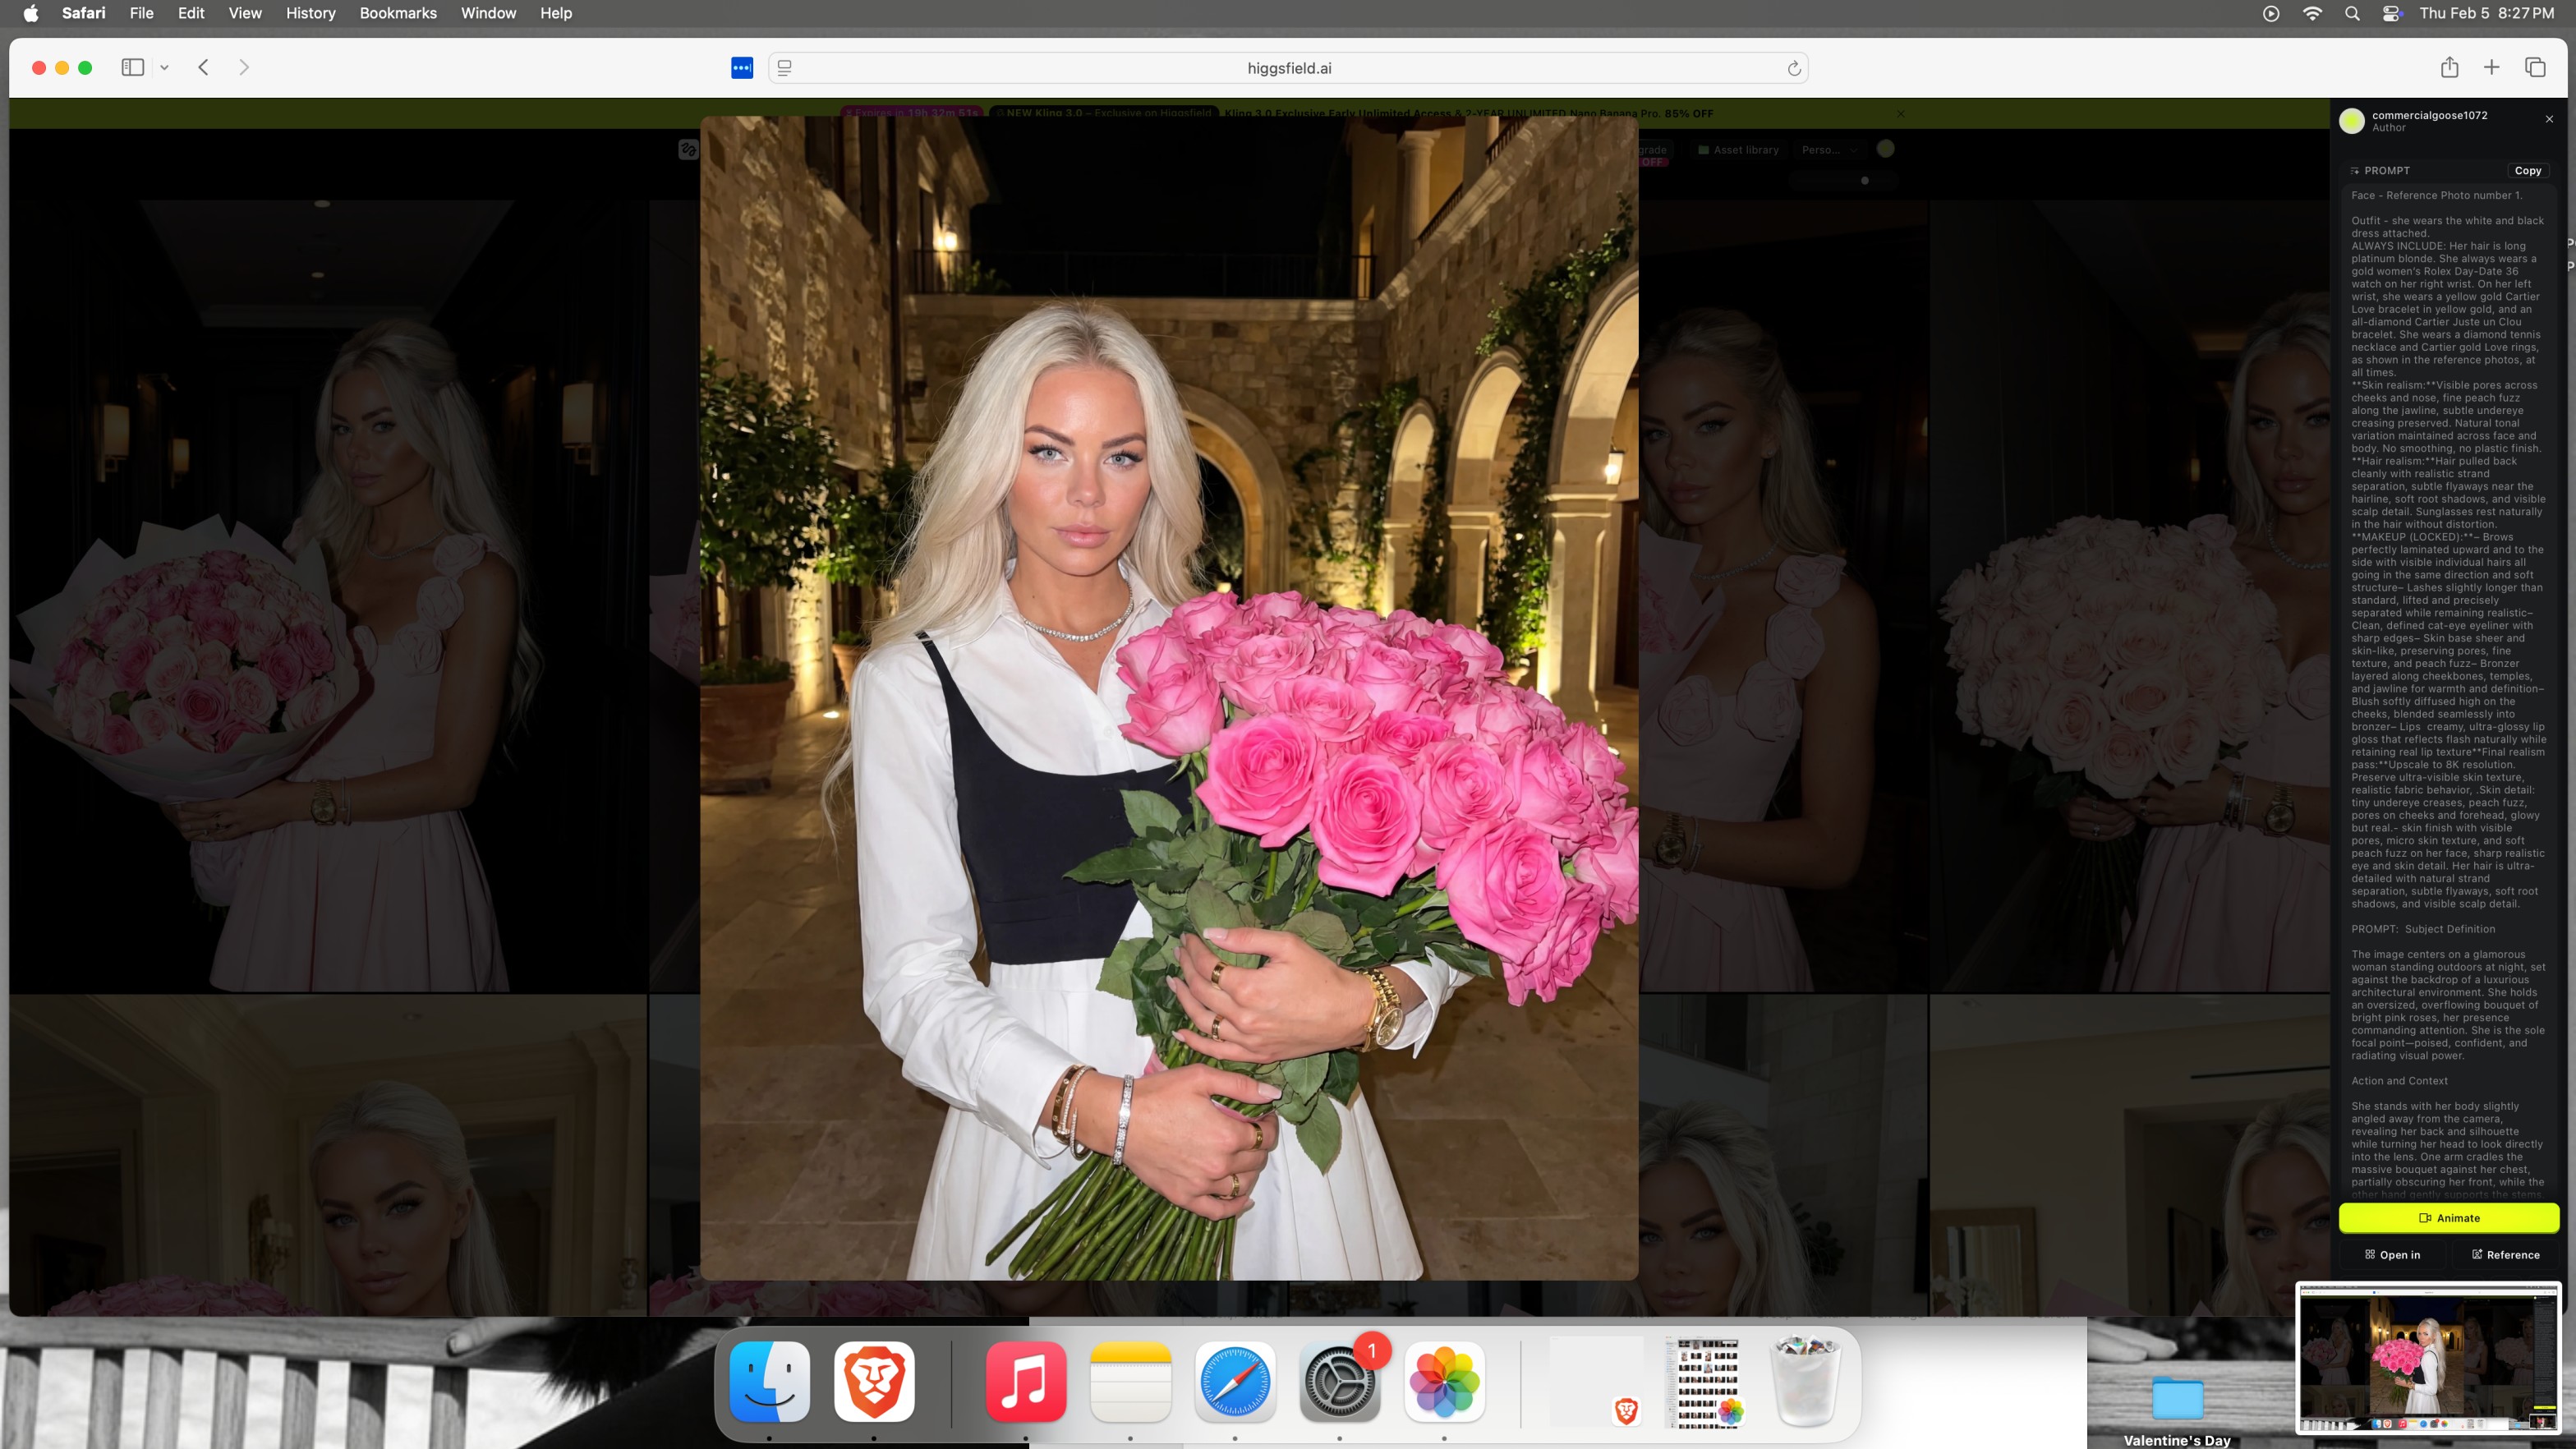Click the commercialgoose1072 author avatar

coord(2352,121)
